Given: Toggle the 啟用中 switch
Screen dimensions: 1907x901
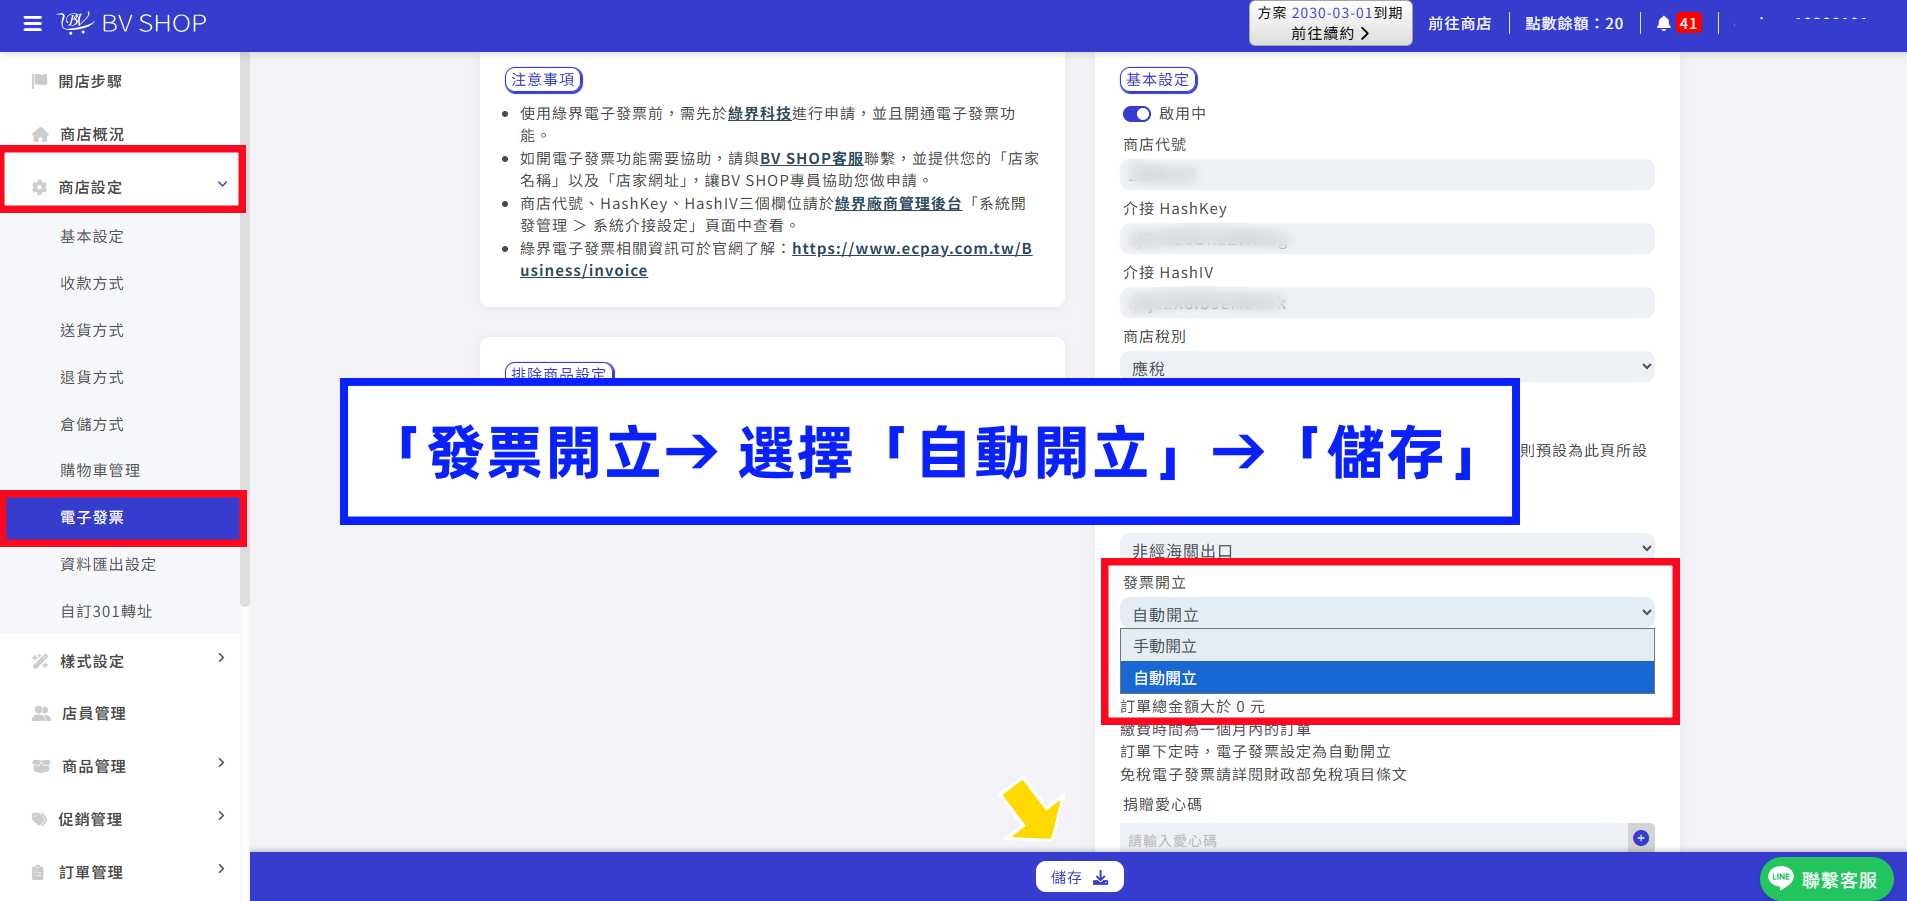Looking at the screenshot, I should point(1137,114).
